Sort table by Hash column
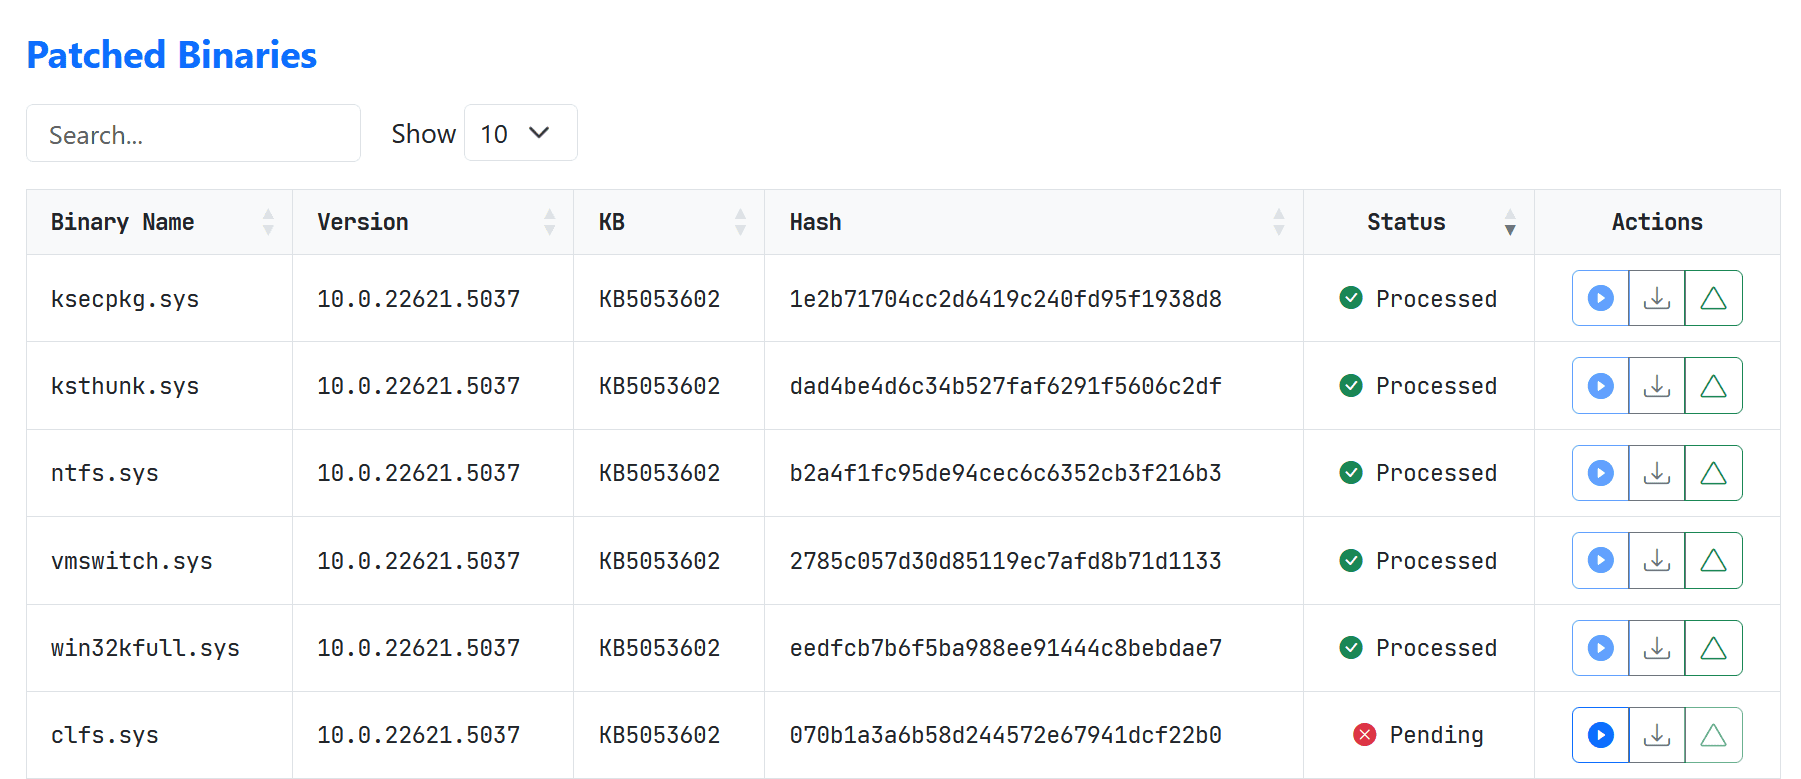Viewport: 1801px width, 779px height. tap(1278, 222)
